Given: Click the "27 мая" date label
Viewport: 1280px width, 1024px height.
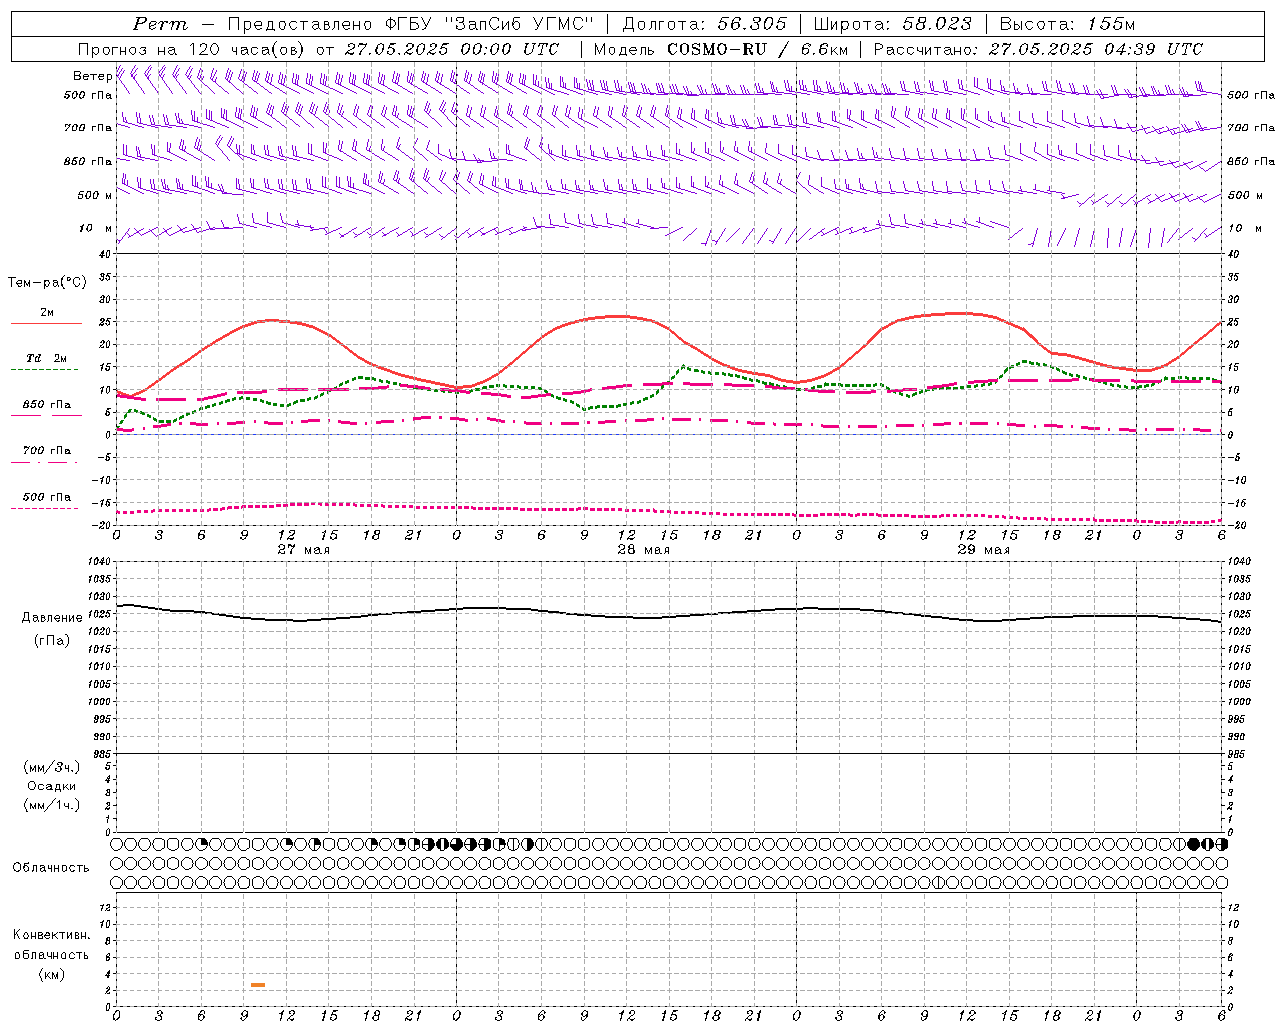Looking at the screenshot, I should (x=303, y=550).
